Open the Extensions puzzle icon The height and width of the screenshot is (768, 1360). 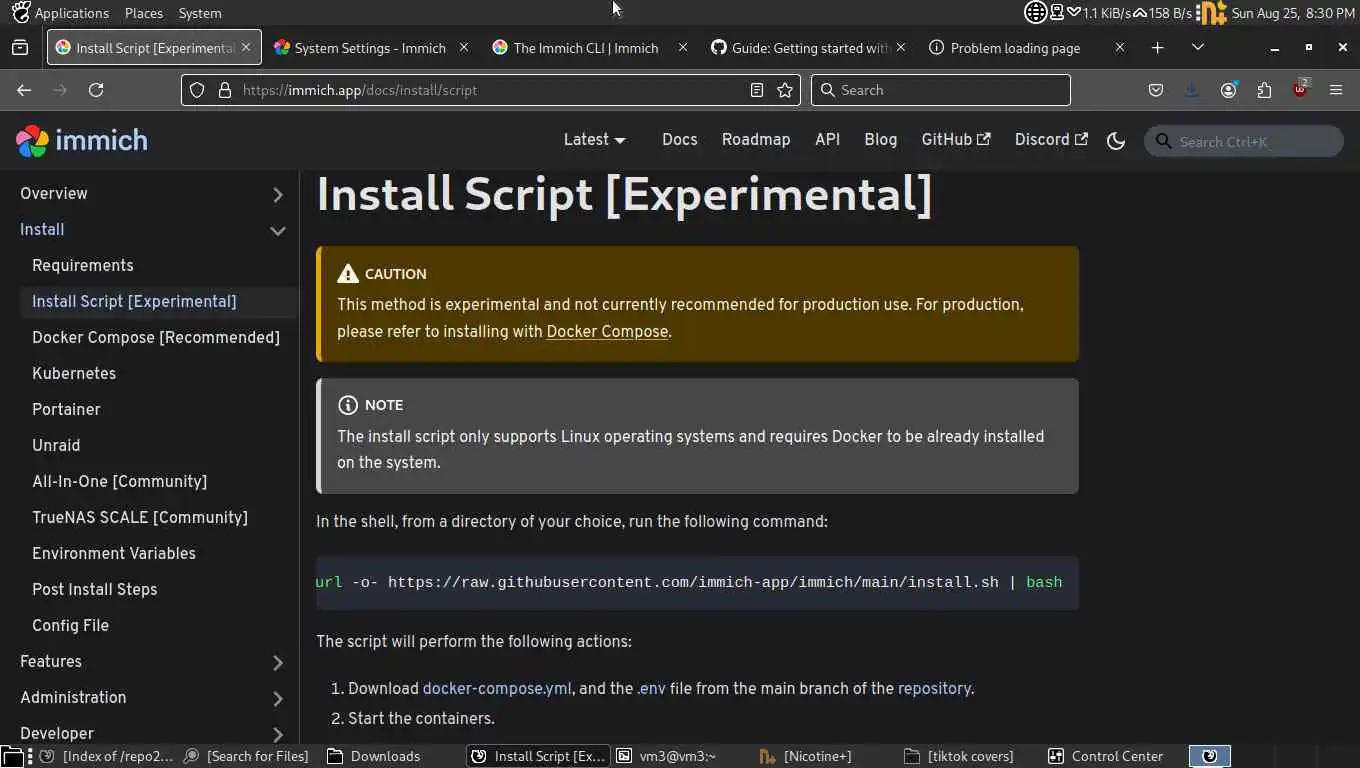click(1264, 90)
